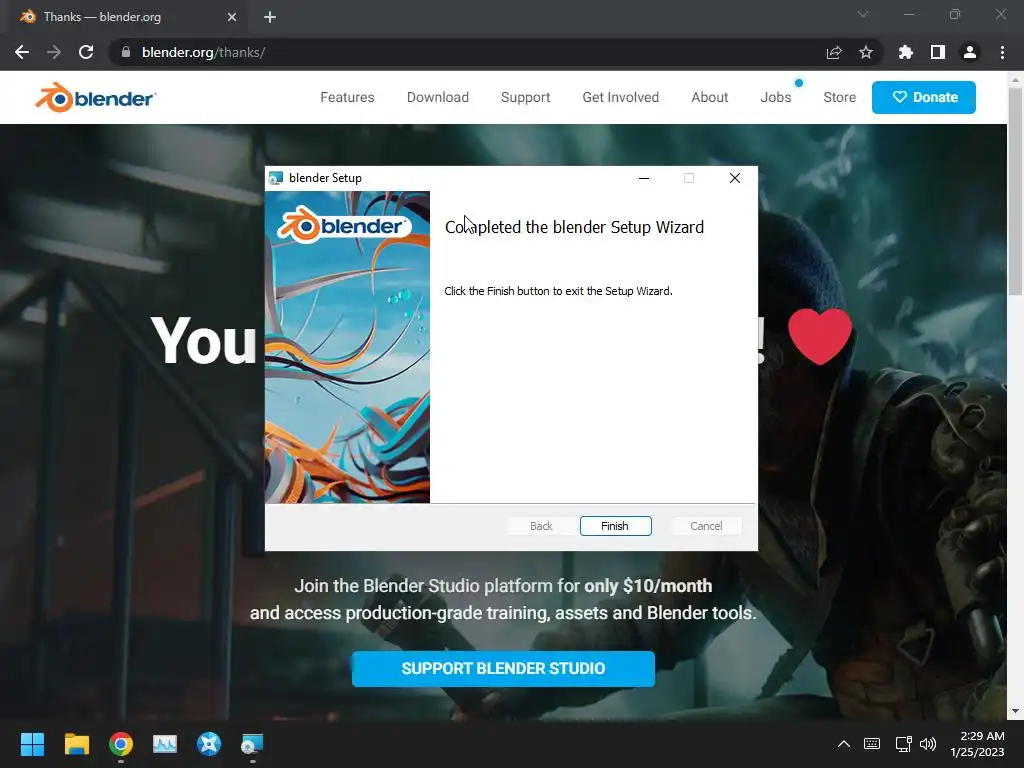The height and width of the screenshot is (768, 1024).
Task: Click the installer icon on taskbar
Action: point(253,744)
